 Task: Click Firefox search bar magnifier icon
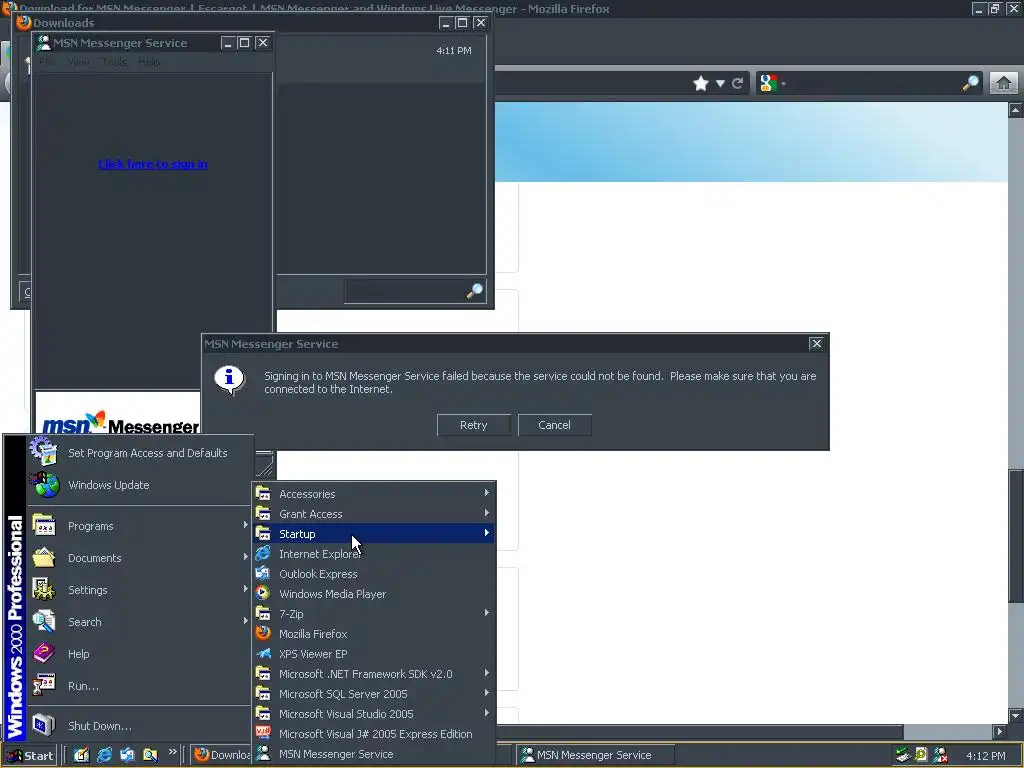click(x=970, y=83)
